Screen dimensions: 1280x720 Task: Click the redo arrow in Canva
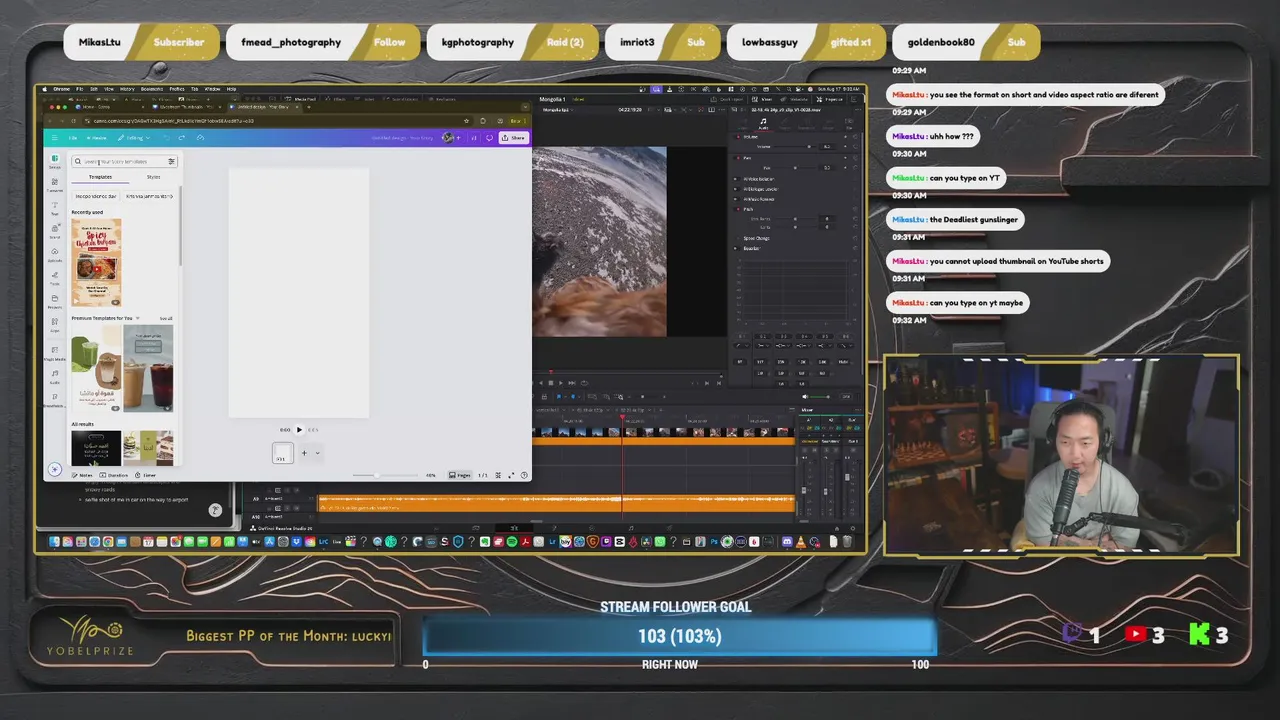click(x=182, y=138)
